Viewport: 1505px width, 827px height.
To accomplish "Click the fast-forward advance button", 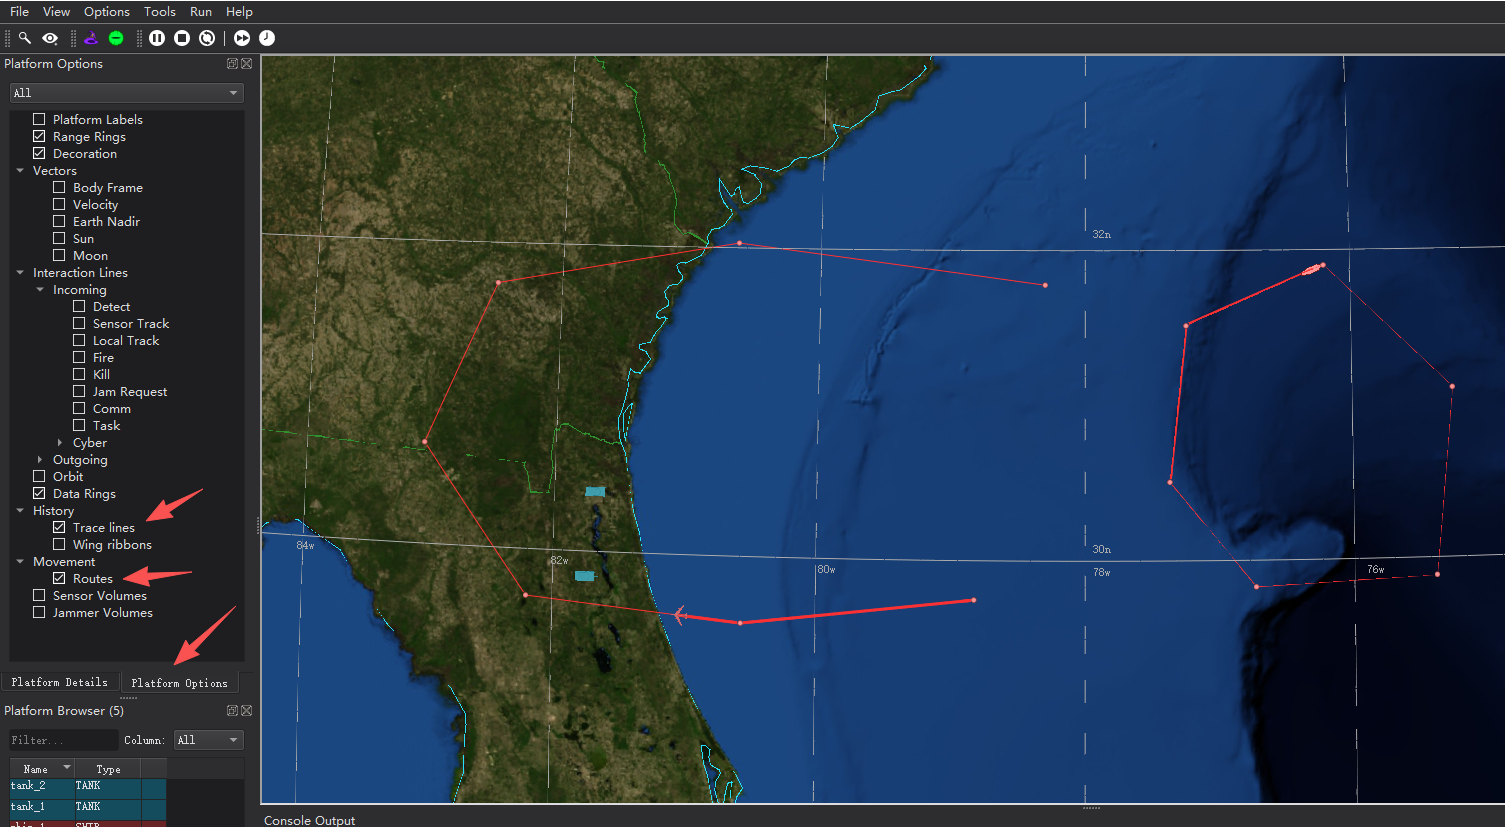I will [242, 38].
